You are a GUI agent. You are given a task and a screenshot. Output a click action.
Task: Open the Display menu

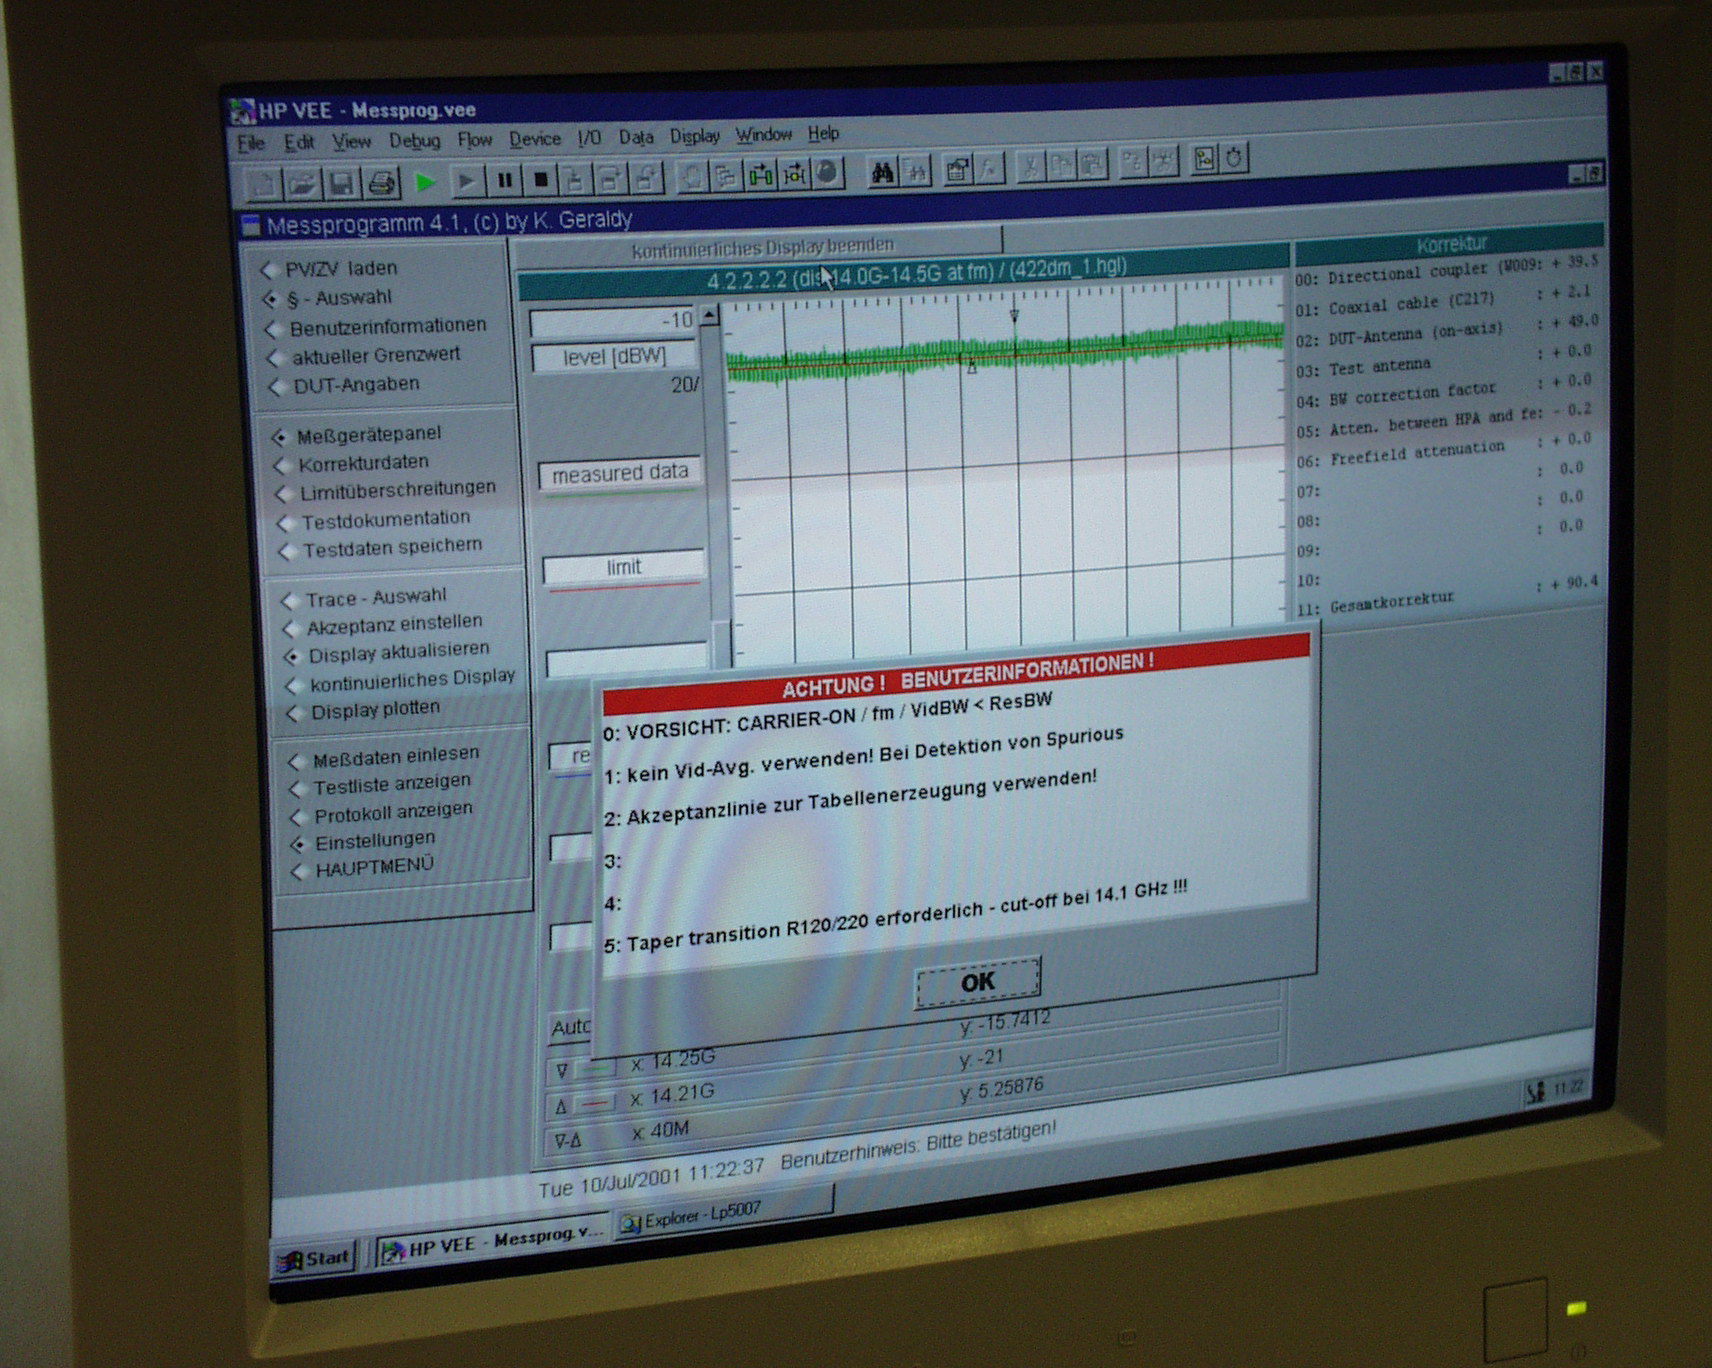tap(695, 136)
